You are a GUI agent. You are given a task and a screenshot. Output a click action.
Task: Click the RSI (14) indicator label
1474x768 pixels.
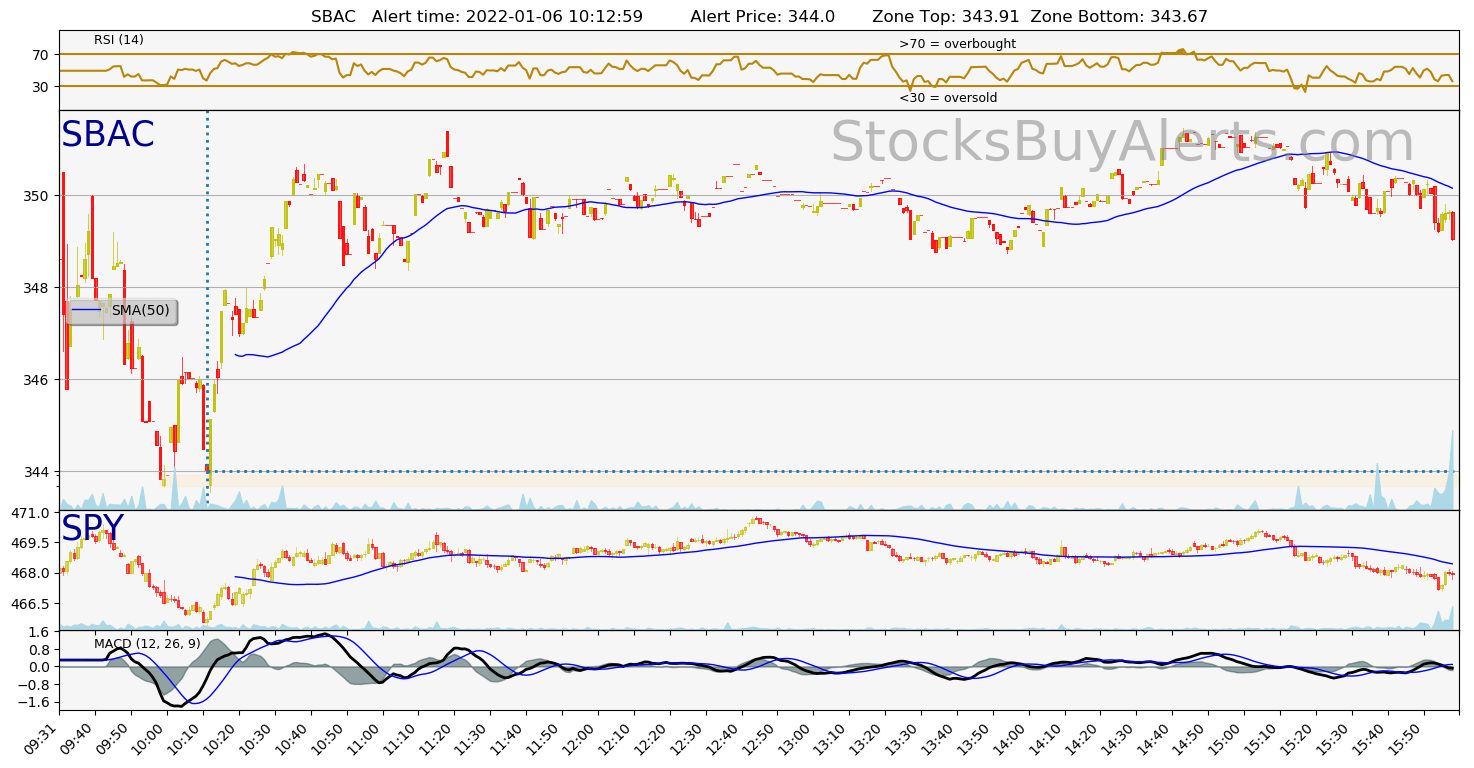click(119, 40)
